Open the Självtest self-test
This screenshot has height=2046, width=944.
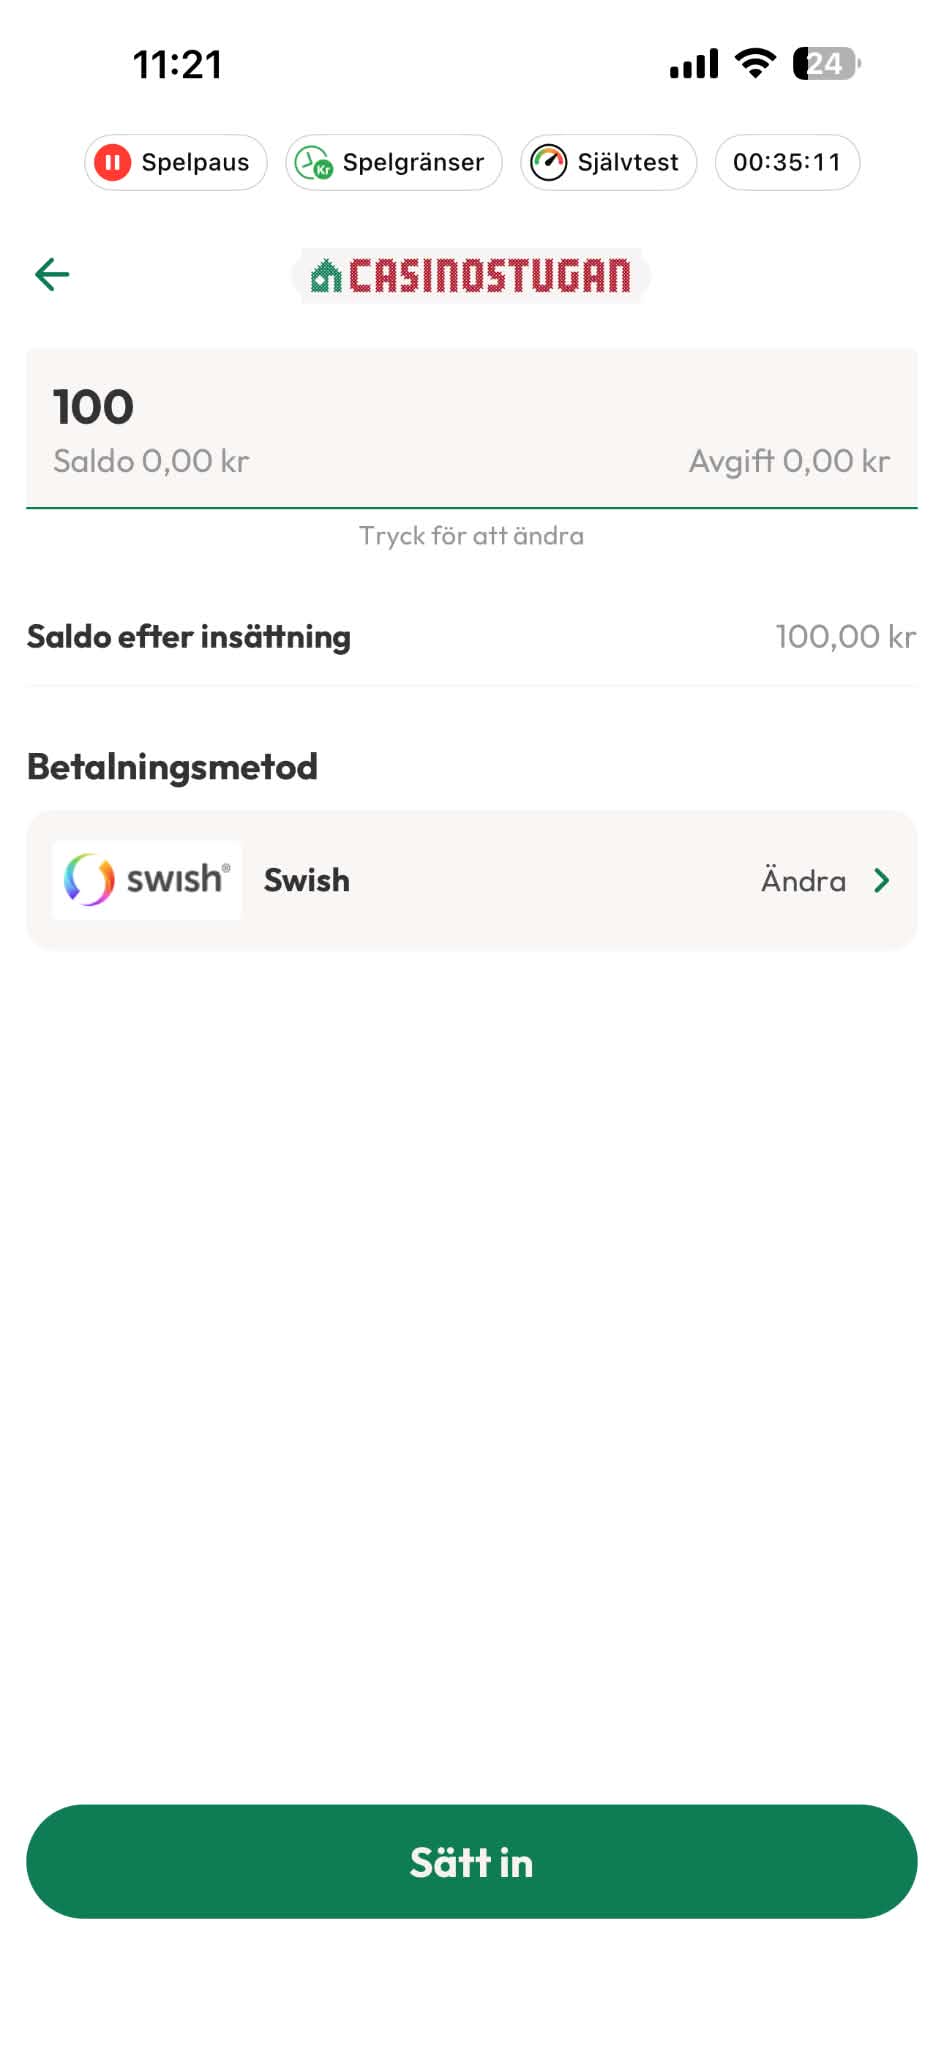pos(608,162)
